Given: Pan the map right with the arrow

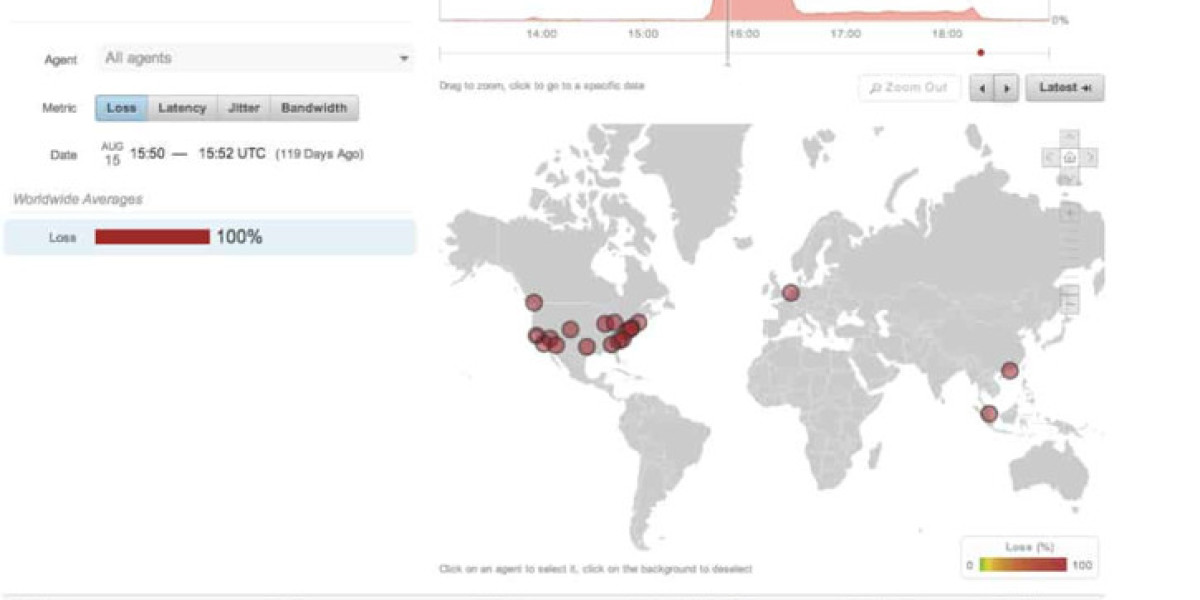Looking at the screenshot, I should [x=1090, y=157].
